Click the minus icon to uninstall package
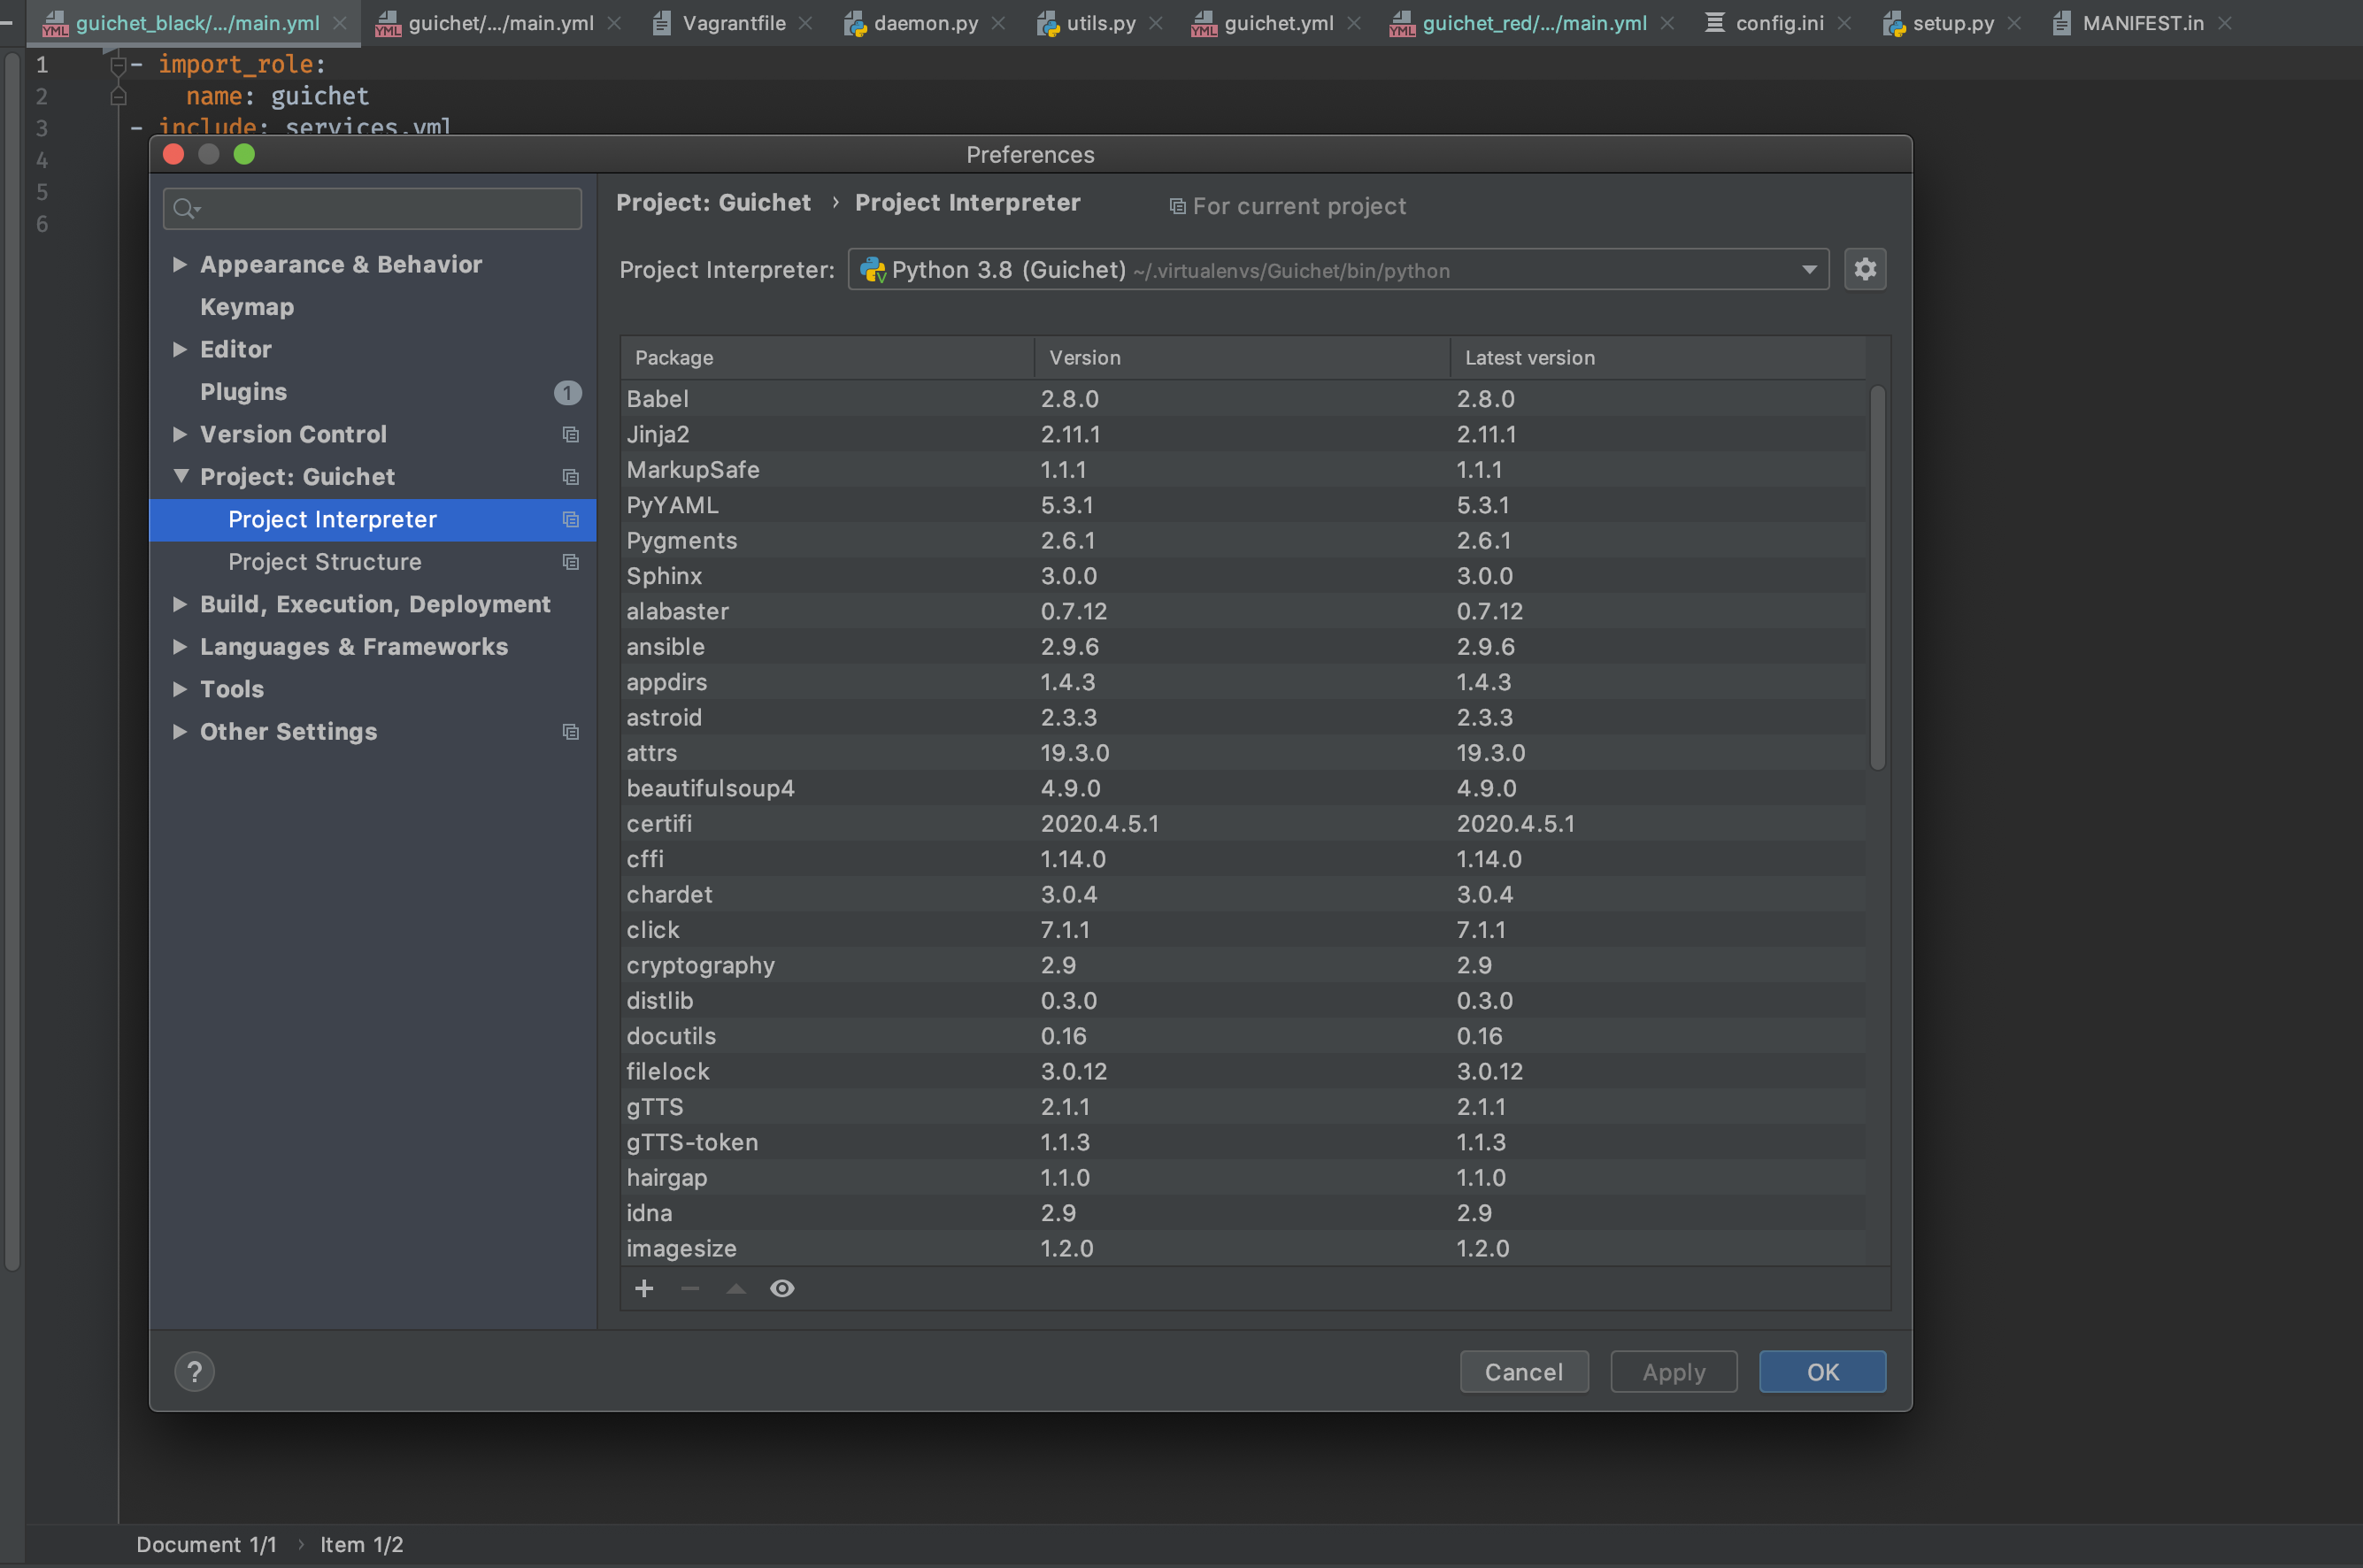Screen dimensions: 2363x1568 [x=690, y=1288]
